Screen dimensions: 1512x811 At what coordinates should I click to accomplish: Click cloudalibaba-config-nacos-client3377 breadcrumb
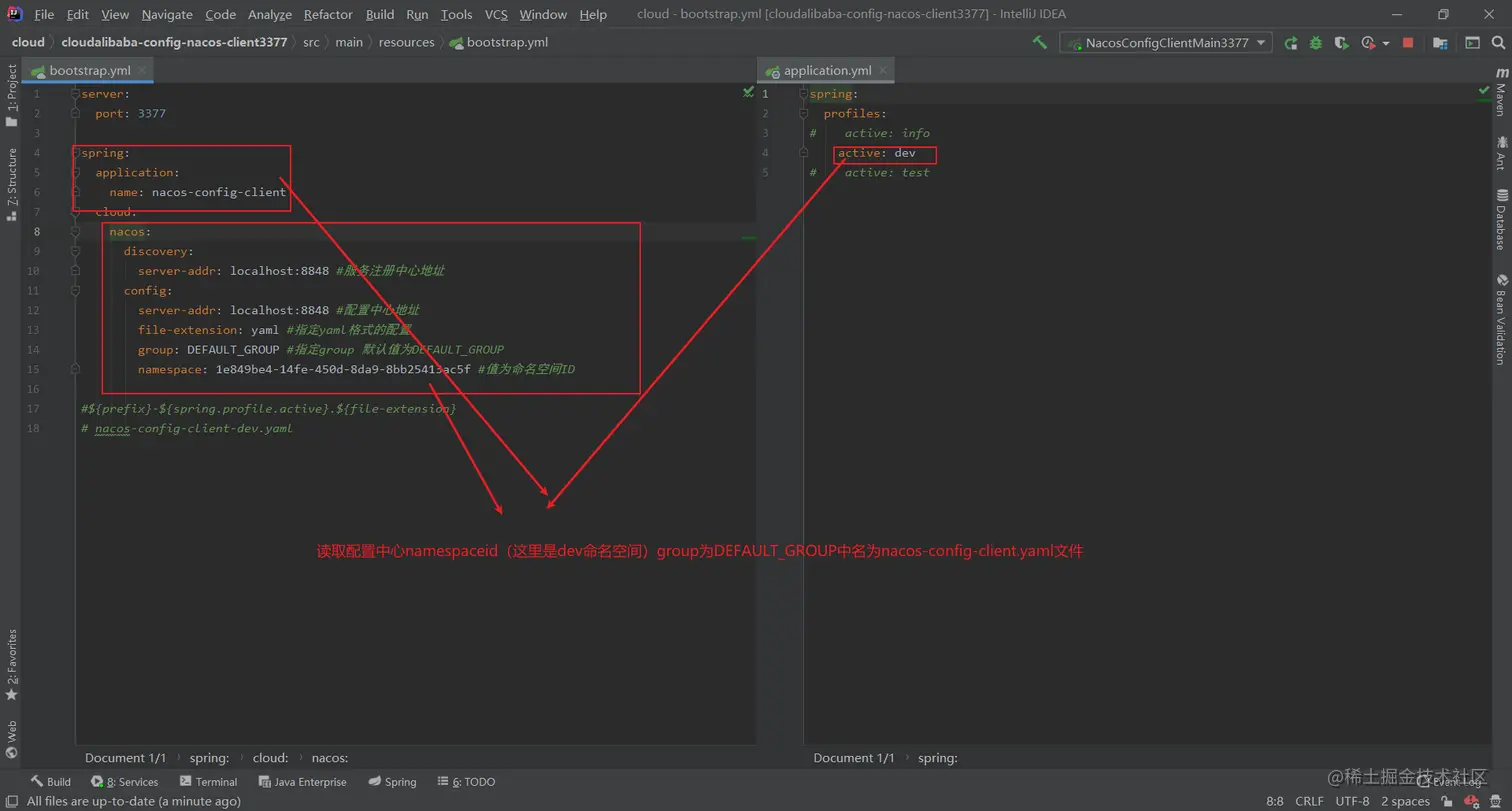(174, 42)
